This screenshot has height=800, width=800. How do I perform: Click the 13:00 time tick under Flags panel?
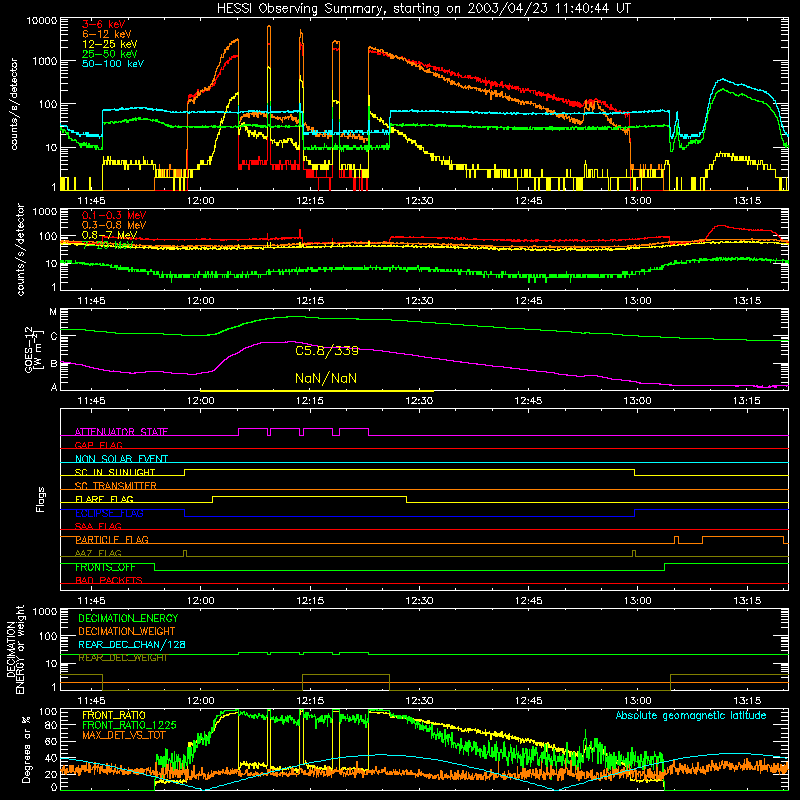tap(637, 601)
